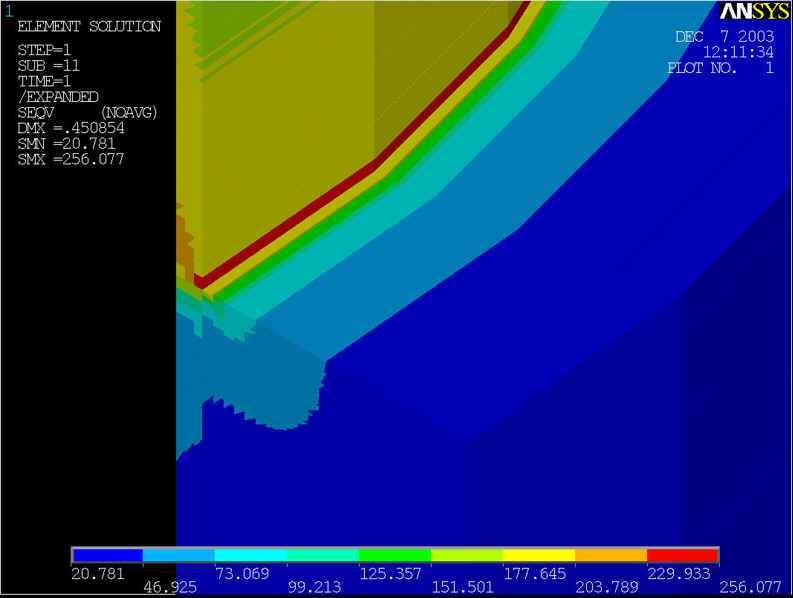Select the yellow legend color segment
This screenshot has width=793, height=598.
pos(539,554)
